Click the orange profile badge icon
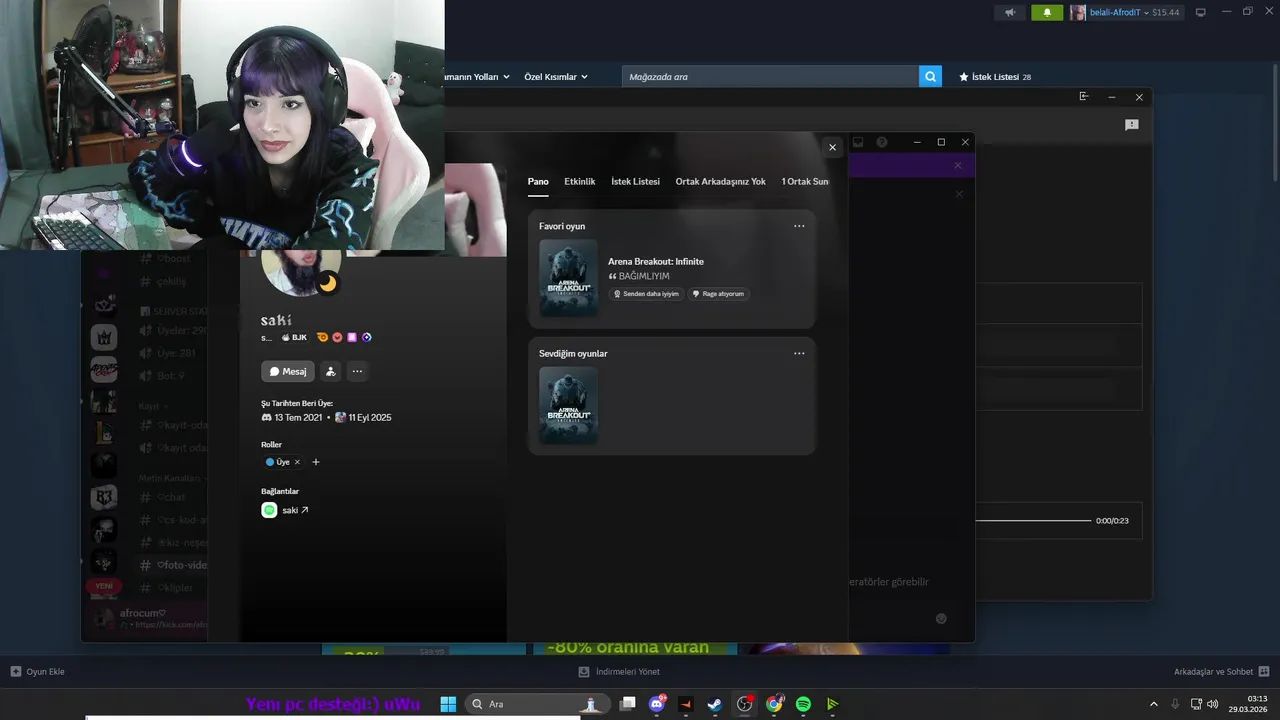The height and width of the screenshot is (720, 1280). 322,337
